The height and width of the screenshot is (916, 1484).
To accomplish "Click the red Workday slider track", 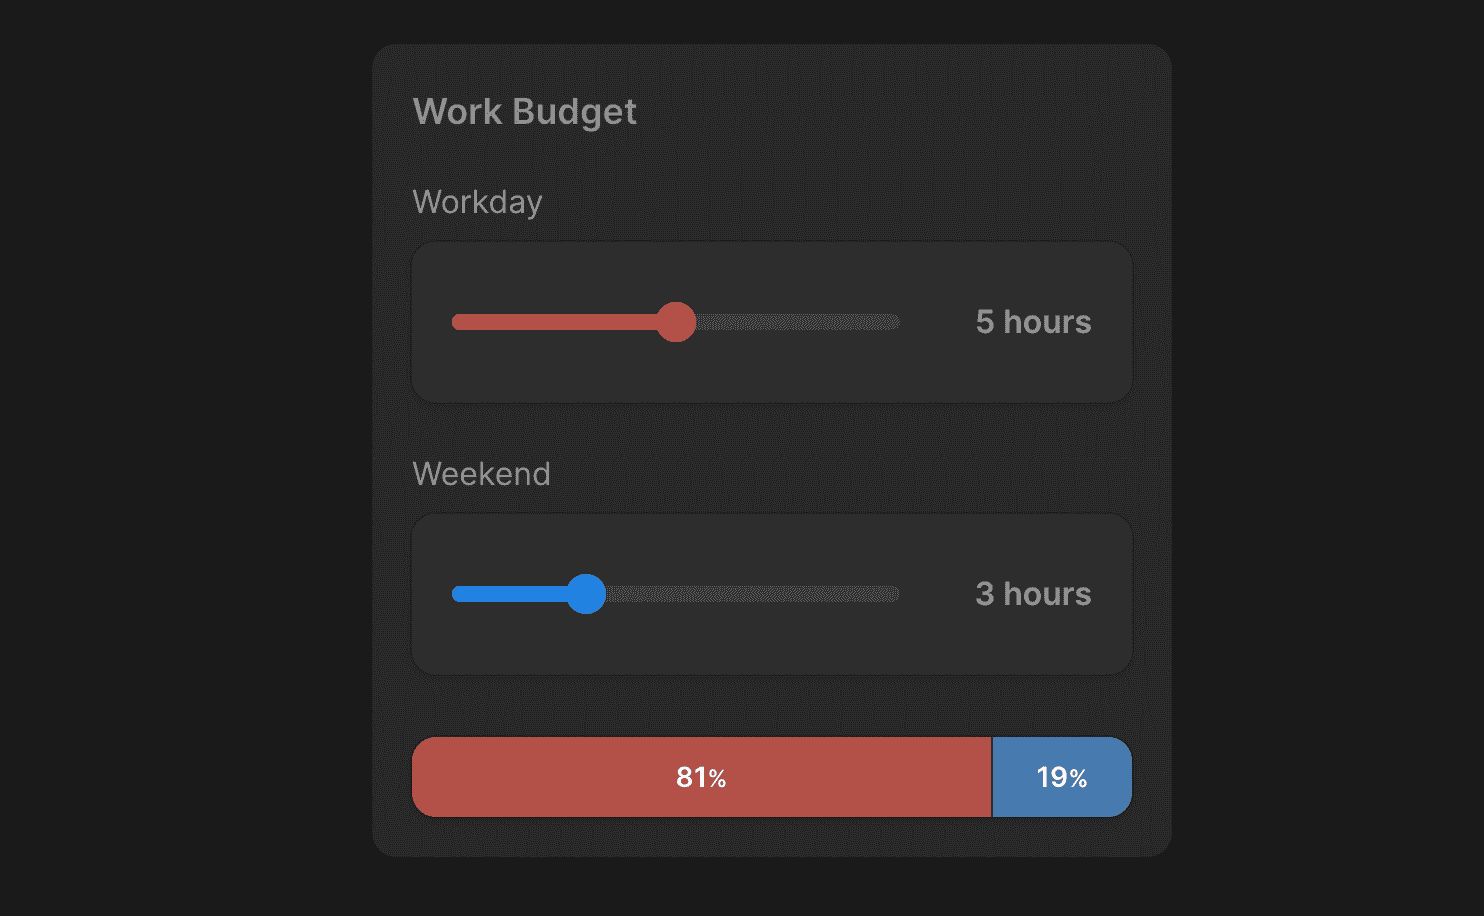I will point(550,322).
